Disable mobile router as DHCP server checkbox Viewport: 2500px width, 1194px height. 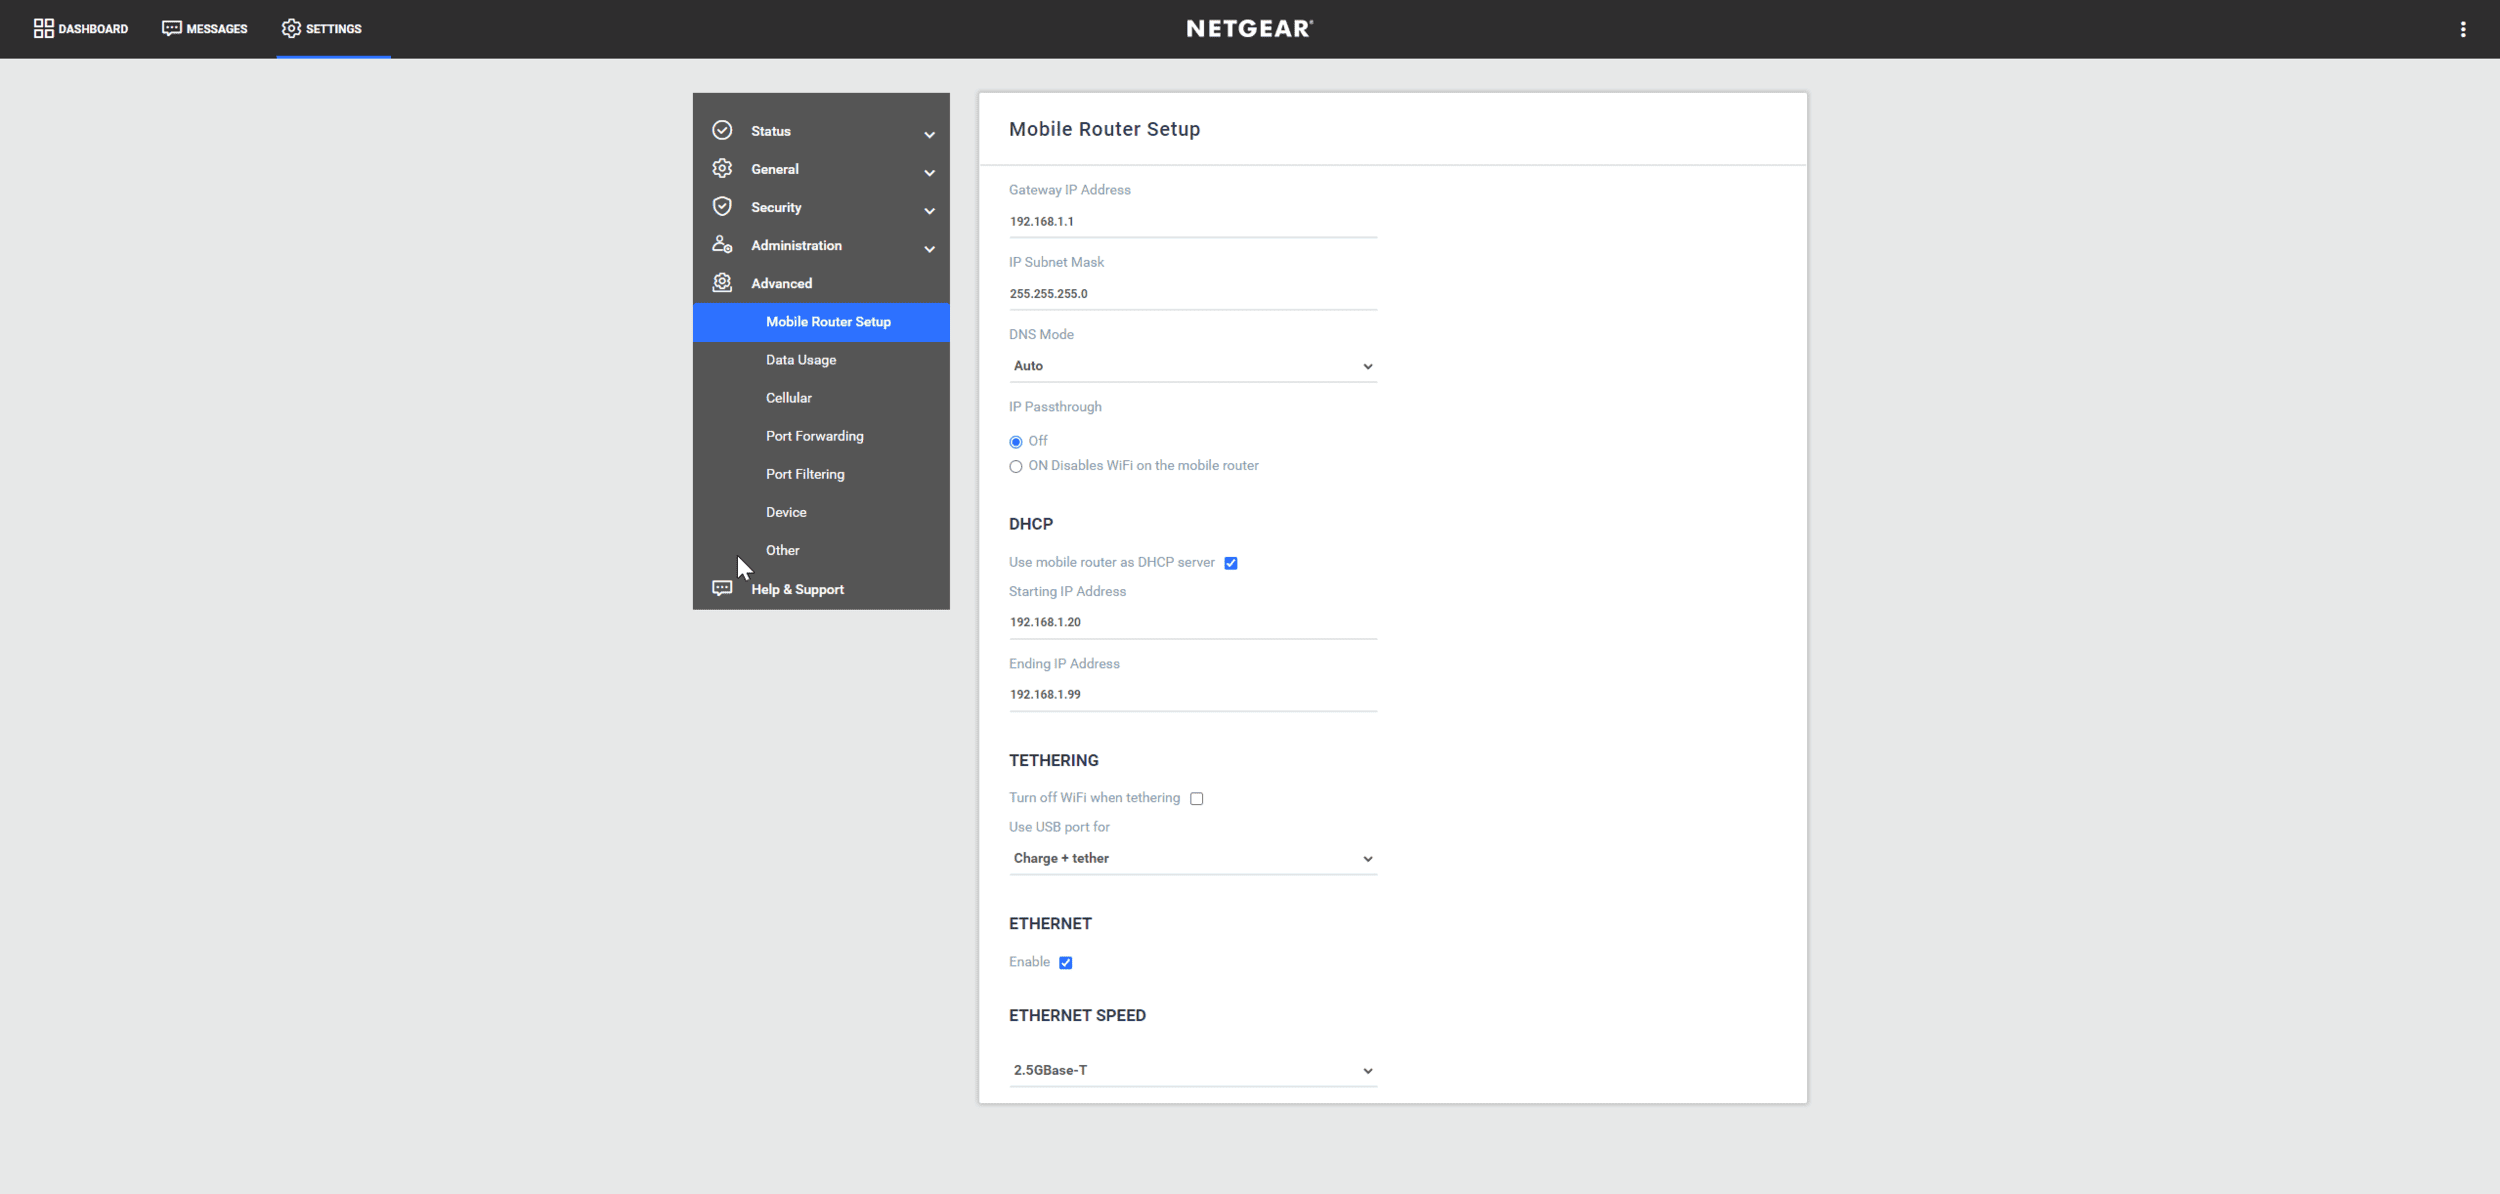coord(1231,563)
